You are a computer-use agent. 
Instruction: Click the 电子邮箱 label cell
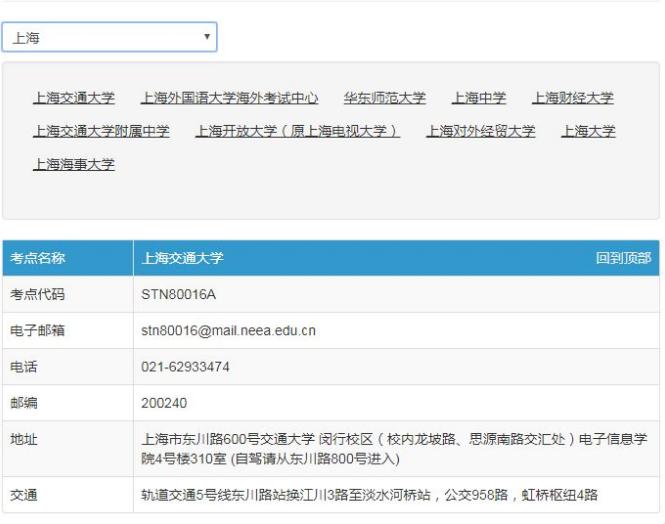(68, 330)
